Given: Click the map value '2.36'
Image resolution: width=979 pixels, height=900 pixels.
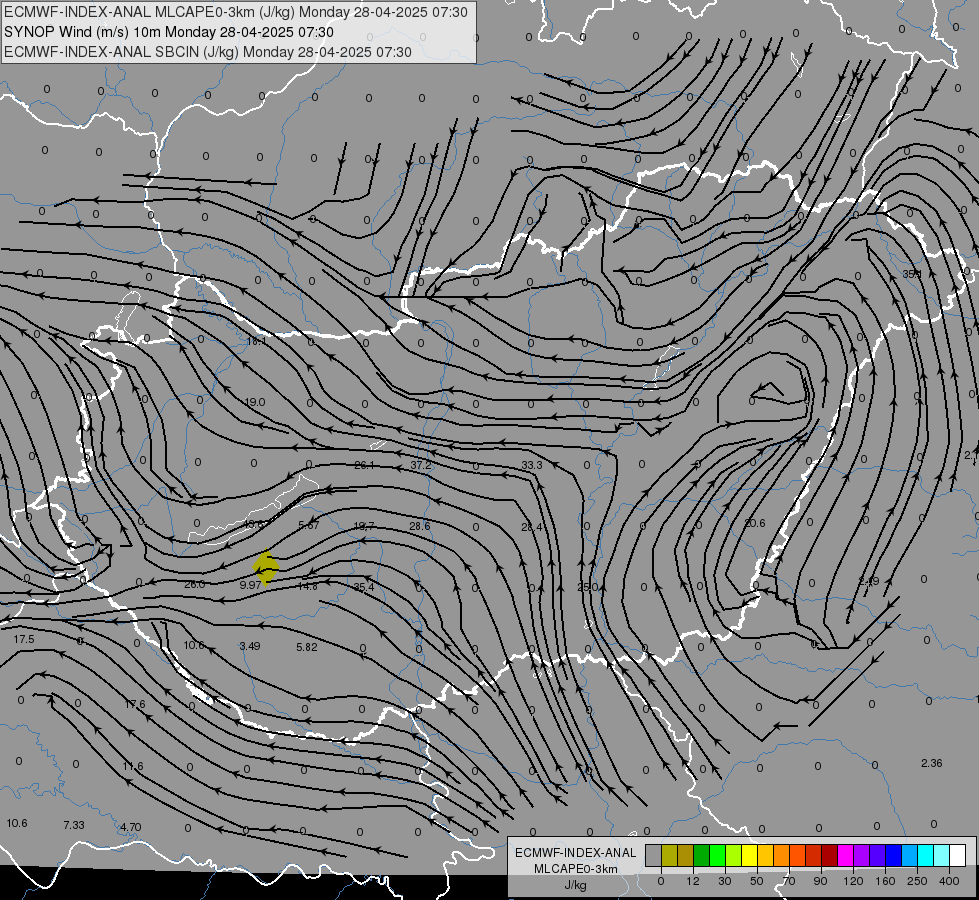Looking at the screenshot, I should [x=932, y=763].
